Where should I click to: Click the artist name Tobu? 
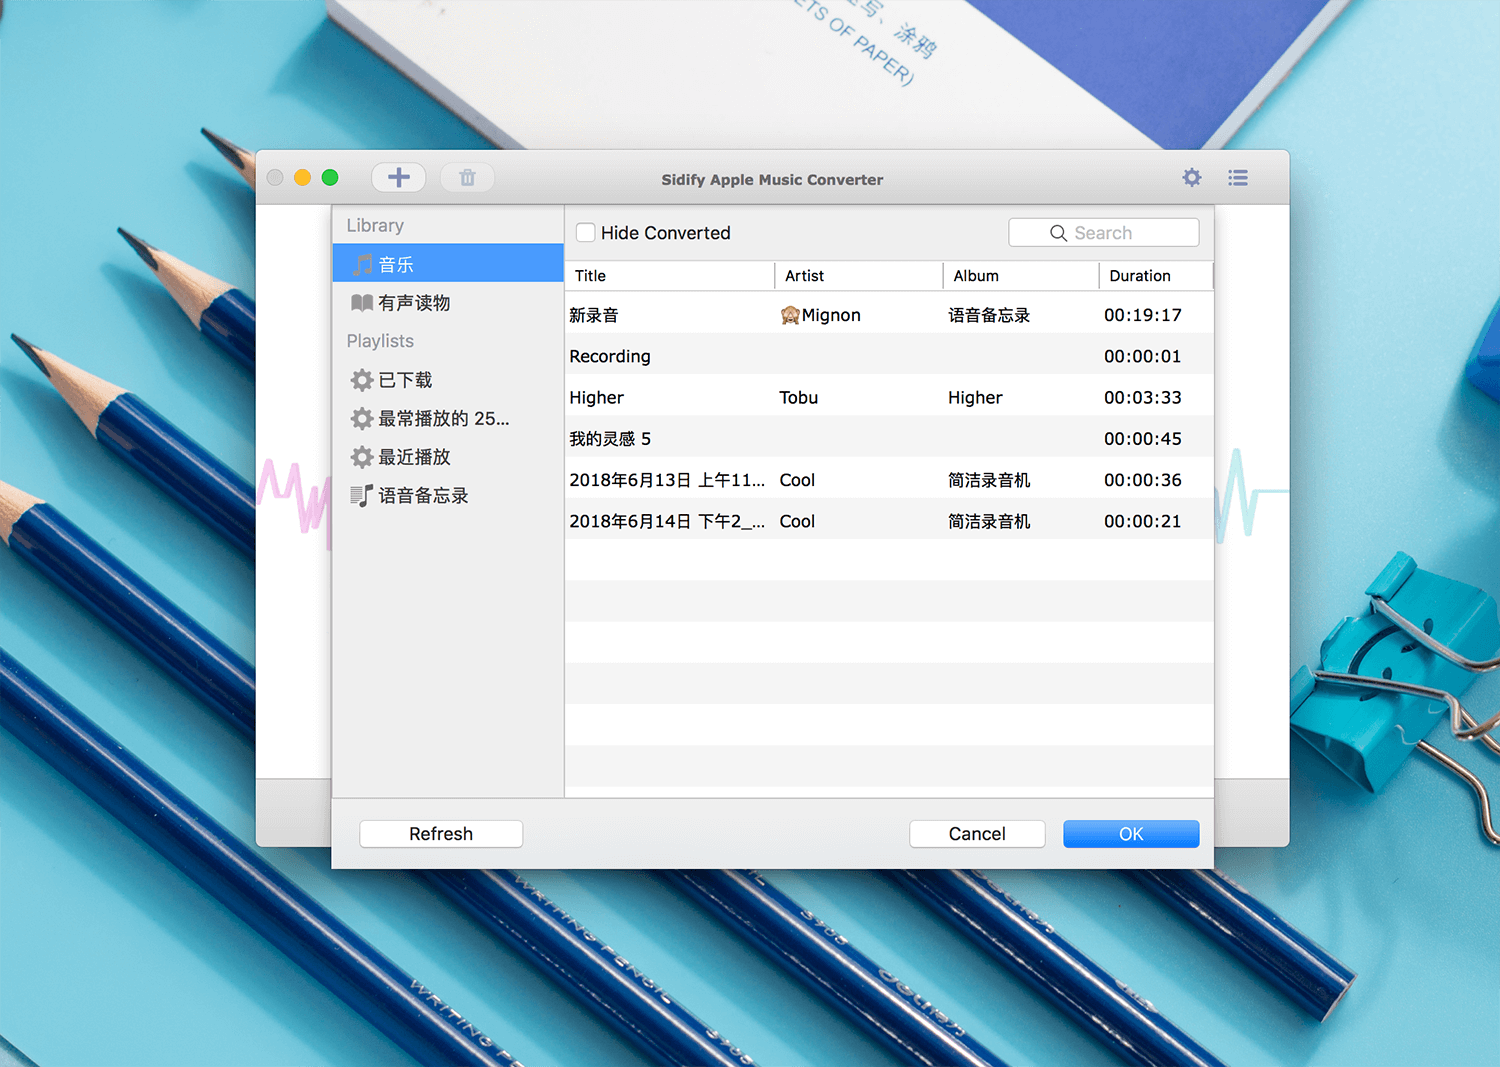(799, 398)
